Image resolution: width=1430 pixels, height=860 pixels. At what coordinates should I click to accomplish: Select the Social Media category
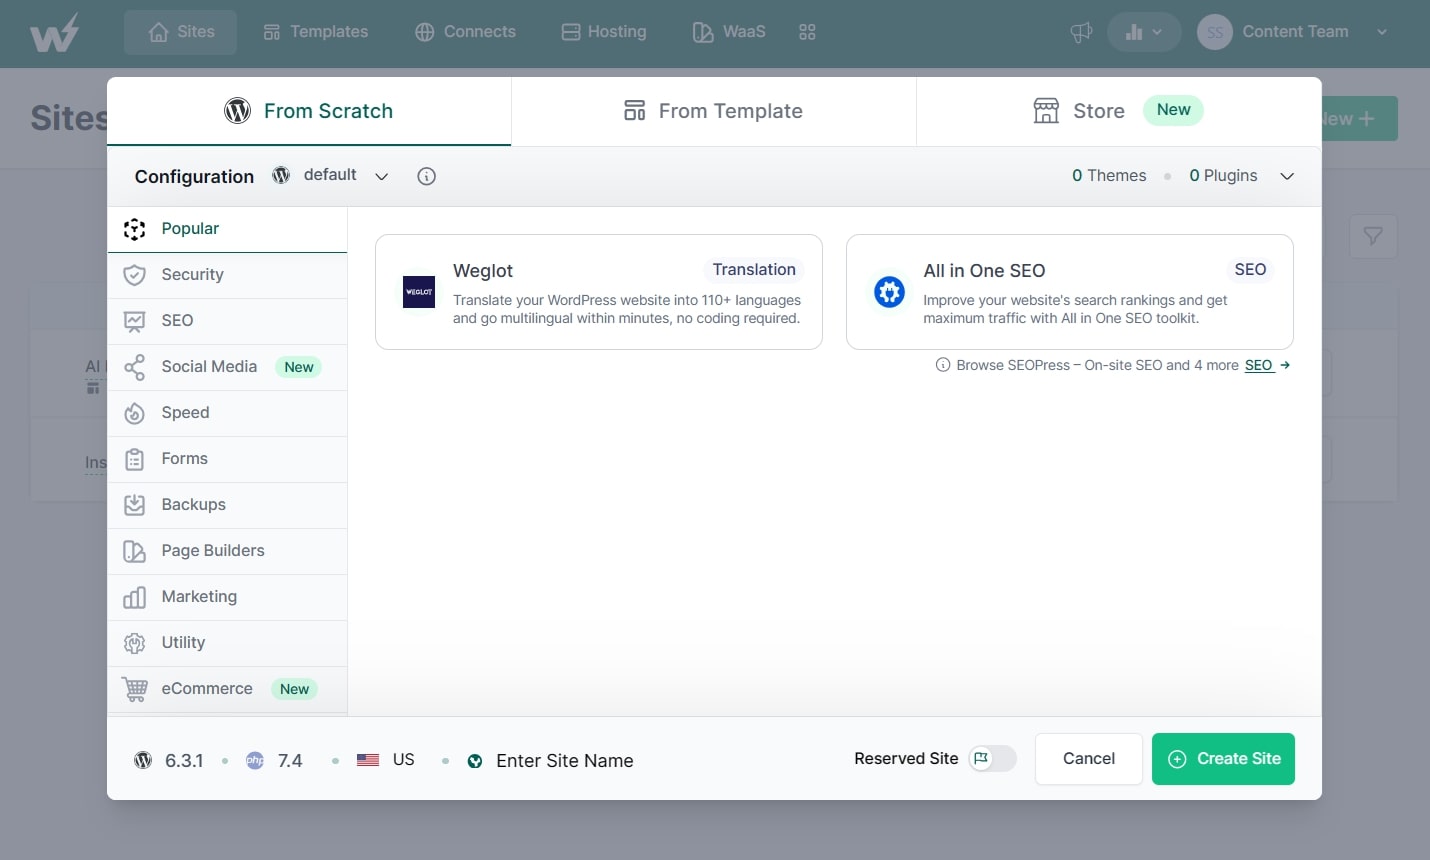click(x=227, y=367)
